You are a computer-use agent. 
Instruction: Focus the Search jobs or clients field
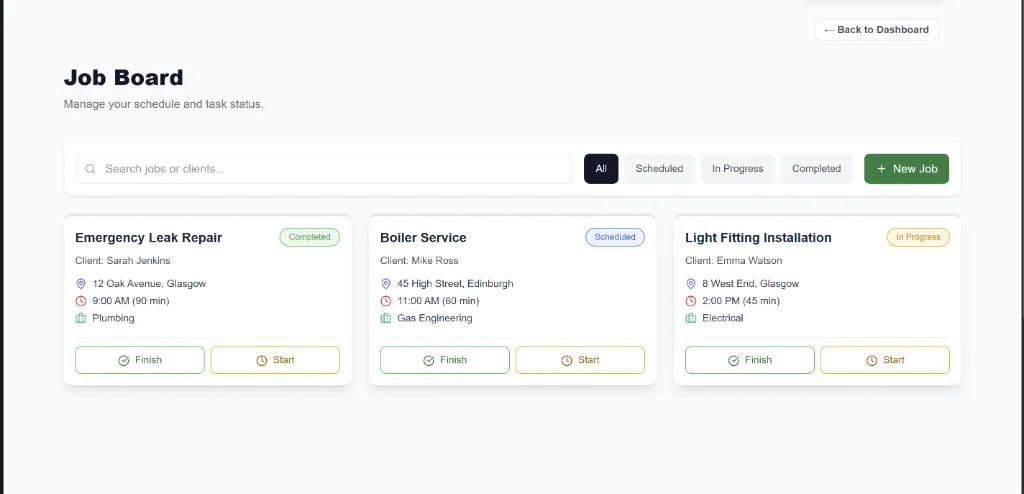click(324, 169)
